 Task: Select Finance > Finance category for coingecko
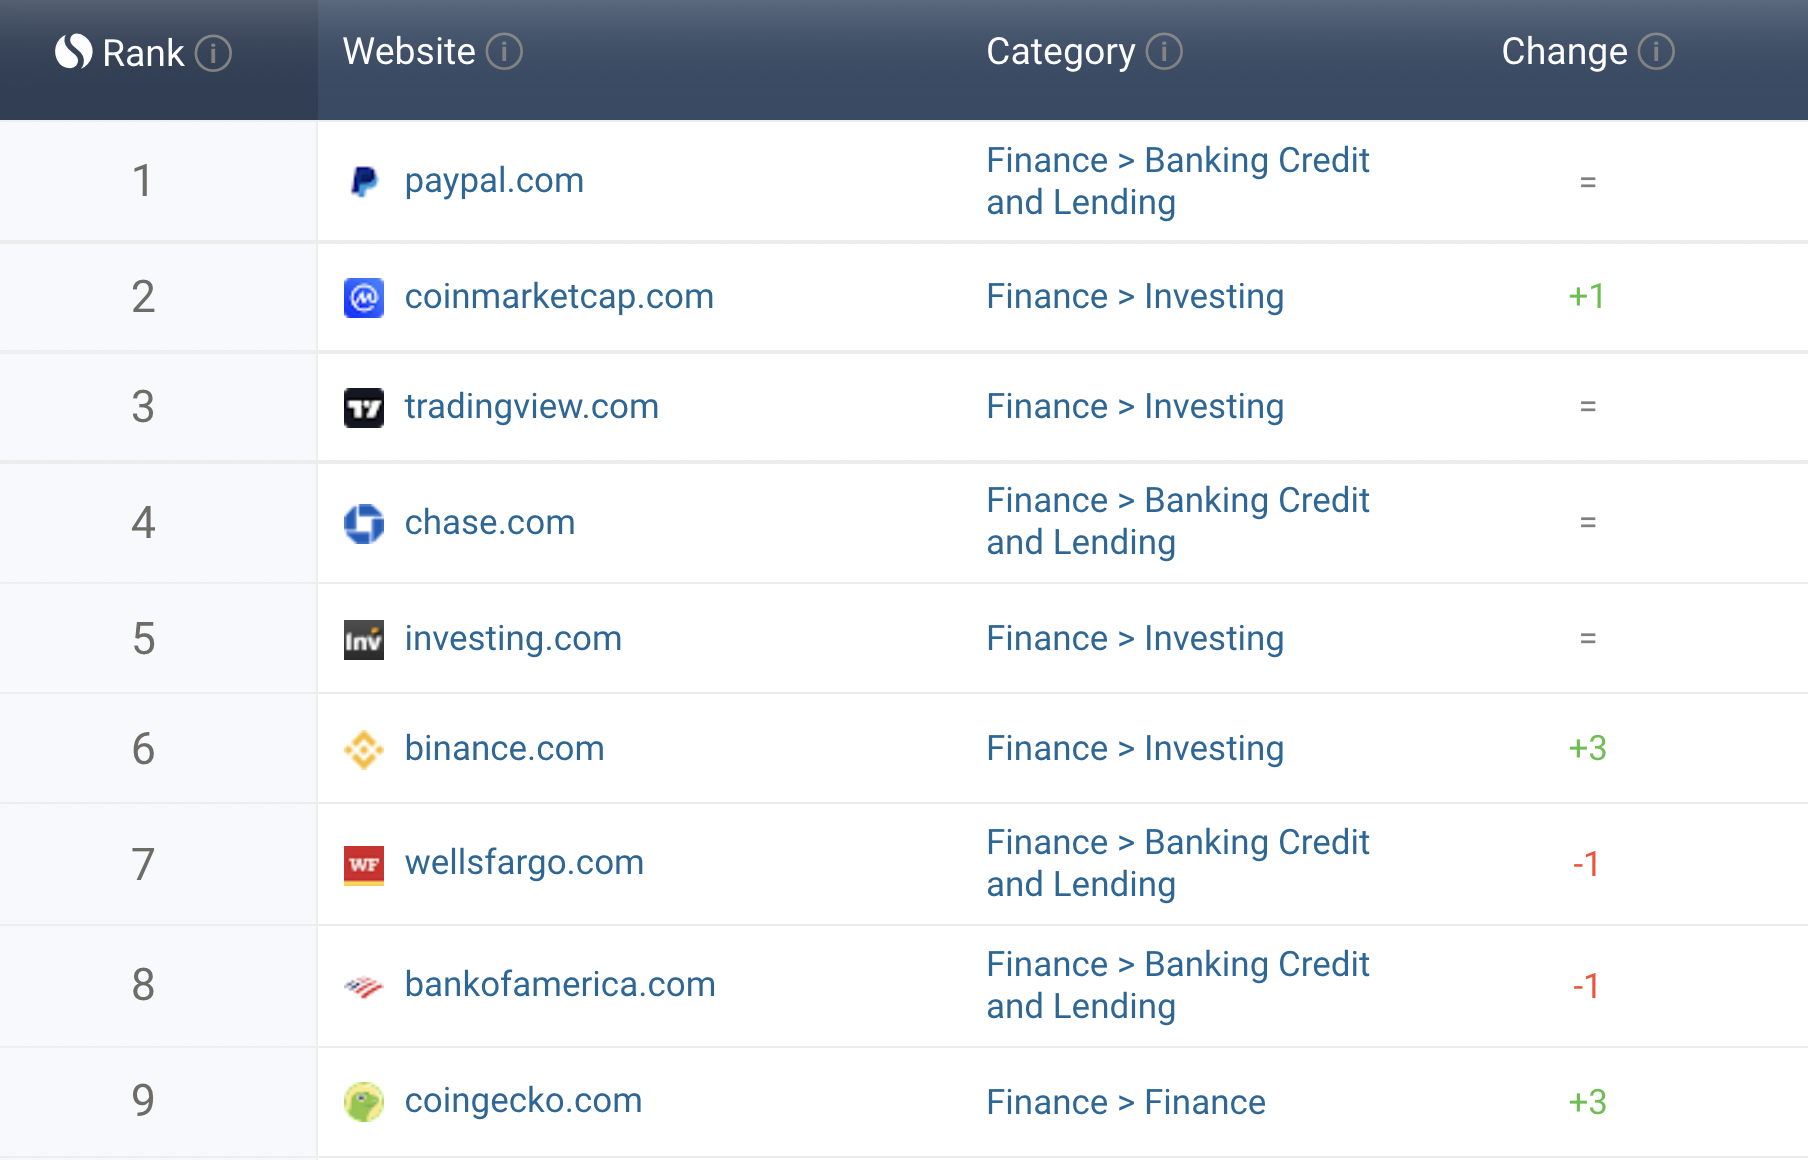(1126, 1102)
